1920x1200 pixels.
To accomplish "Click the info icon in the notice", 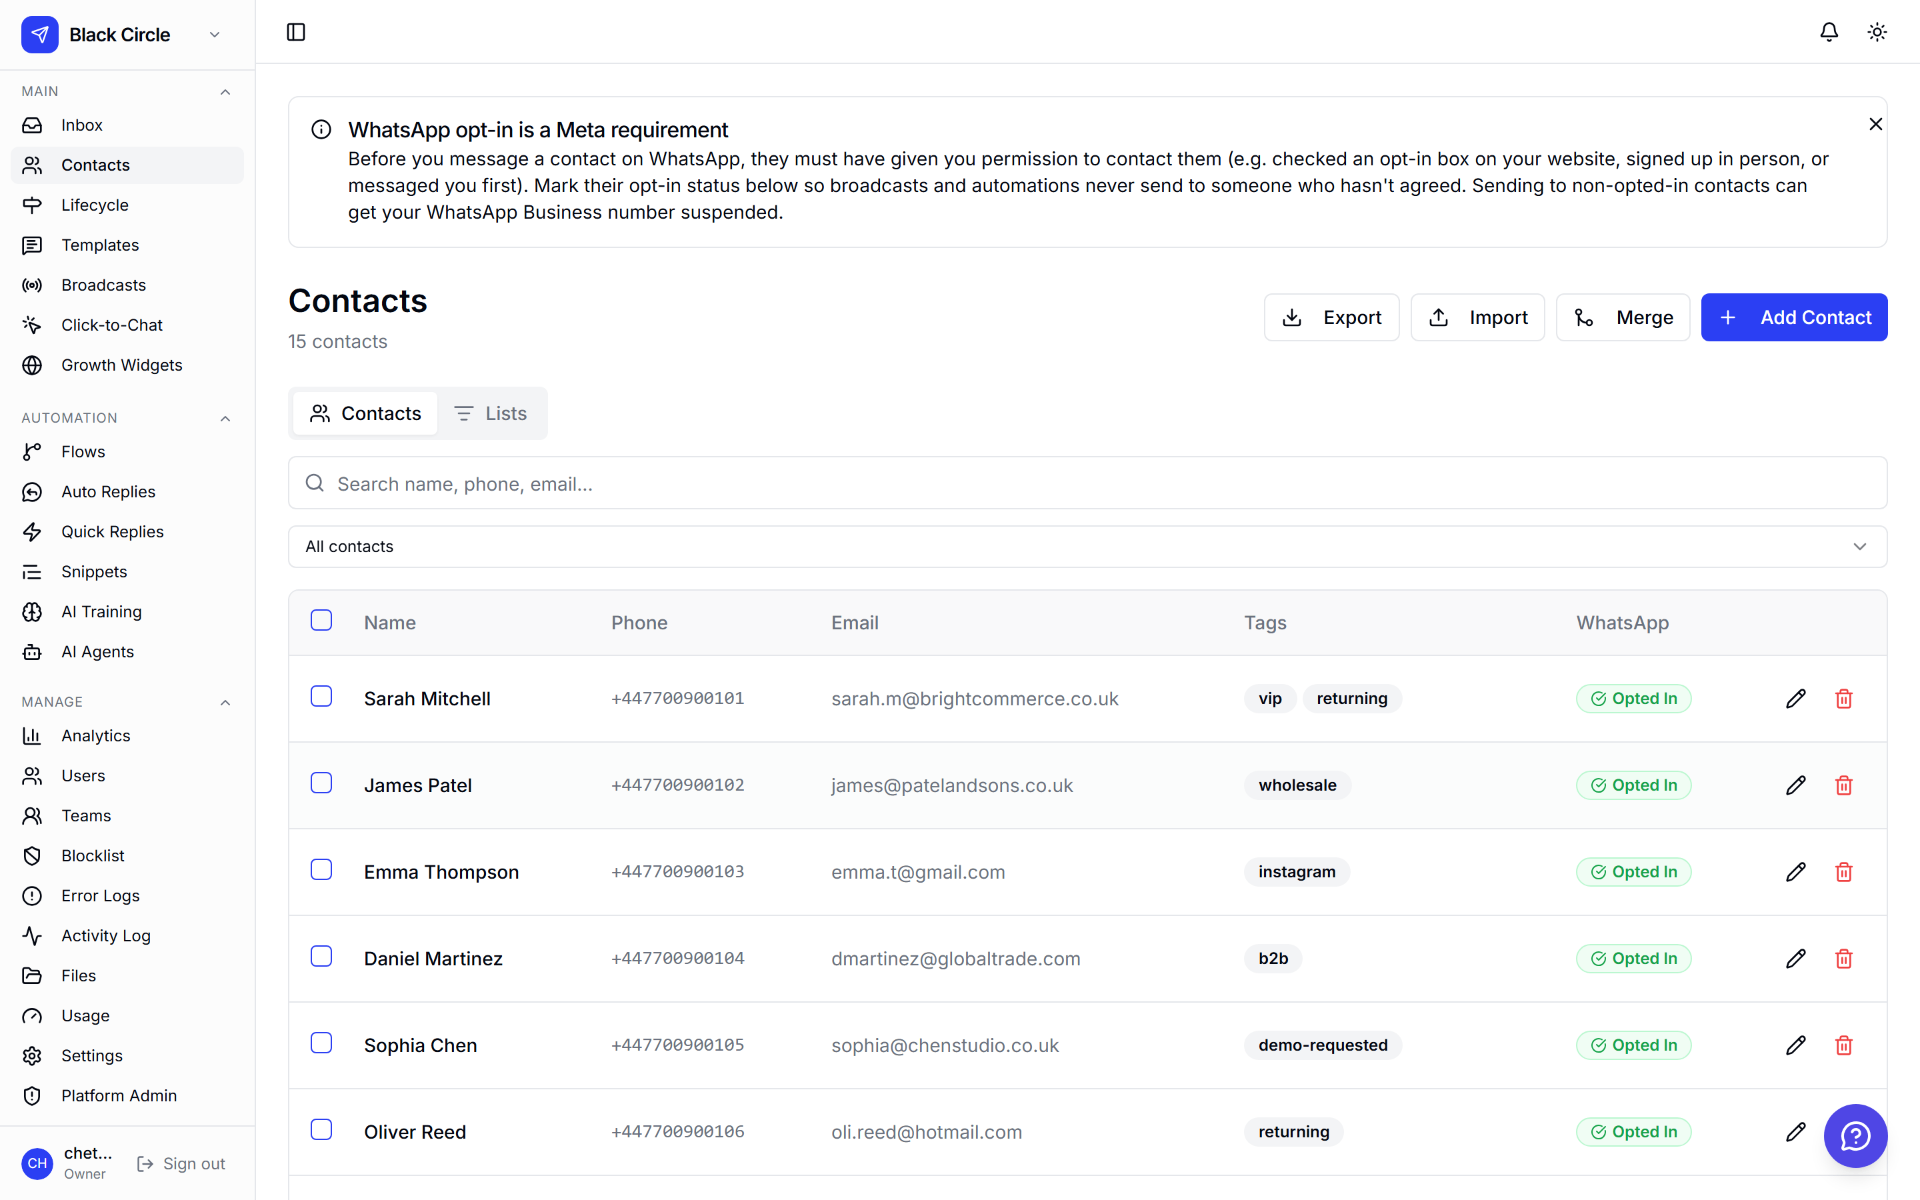I will [x=321, y=129].
